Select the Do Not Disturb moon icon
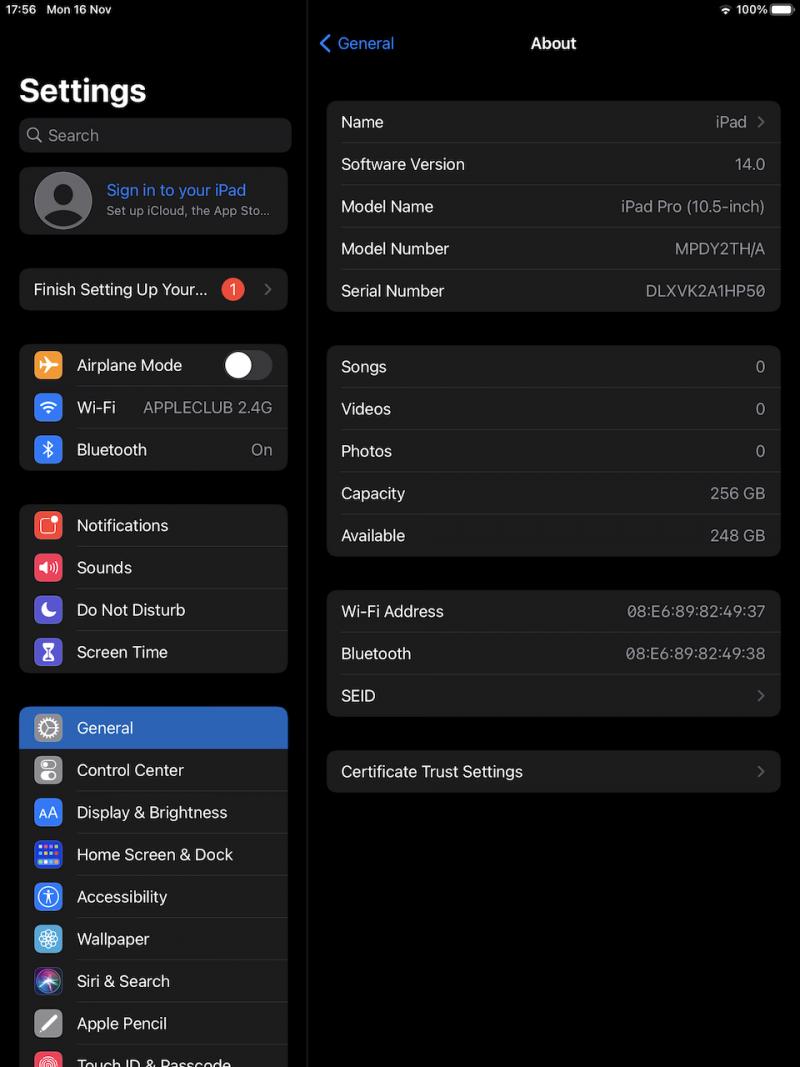The image size is (800, 1067). click(x=48, y=610)
